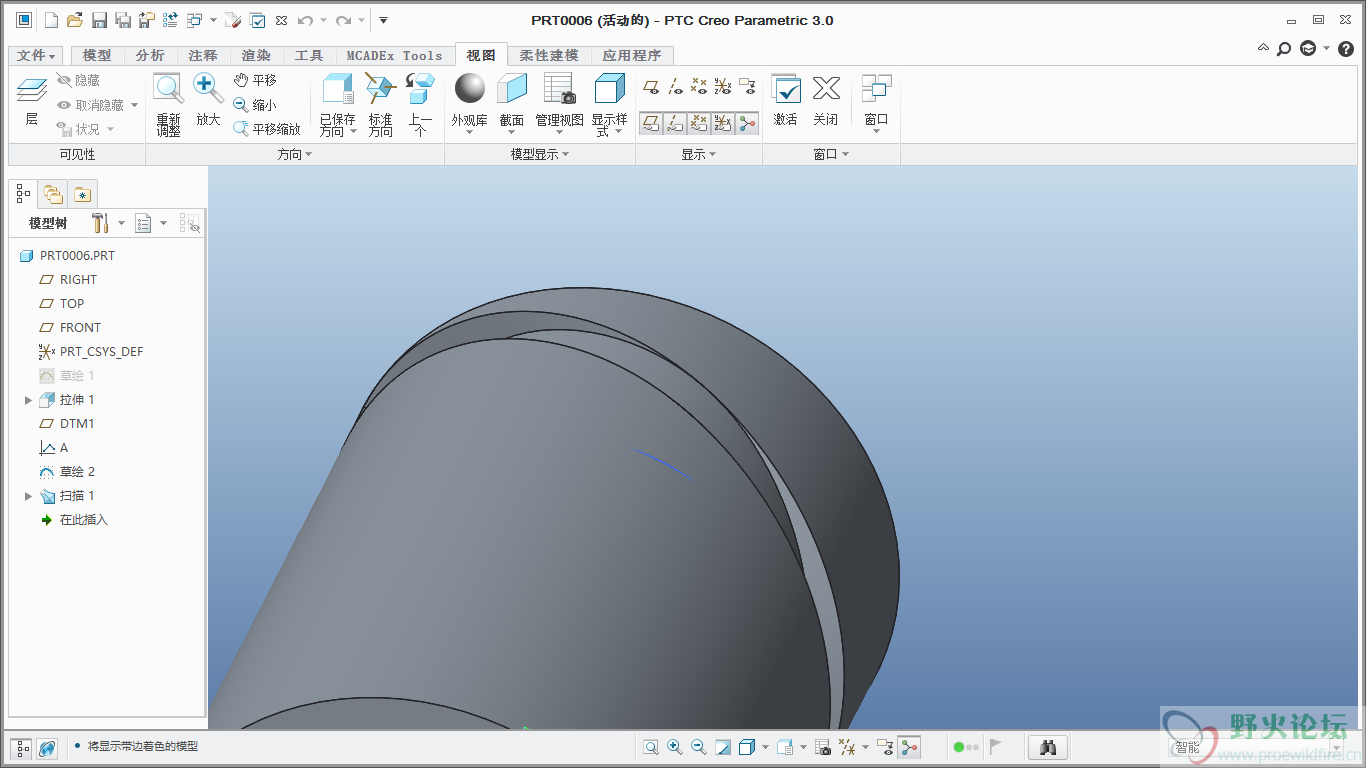Expand the 扫描 1 feature in the model tree
This screenshot has height=773, width=1371.
point(28,496)
